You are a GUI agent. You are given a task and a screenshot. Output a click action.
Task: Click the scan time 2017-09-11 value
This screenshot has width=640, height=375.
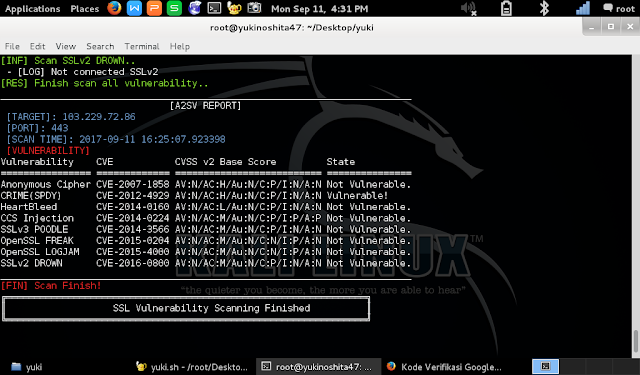point(152,139)
